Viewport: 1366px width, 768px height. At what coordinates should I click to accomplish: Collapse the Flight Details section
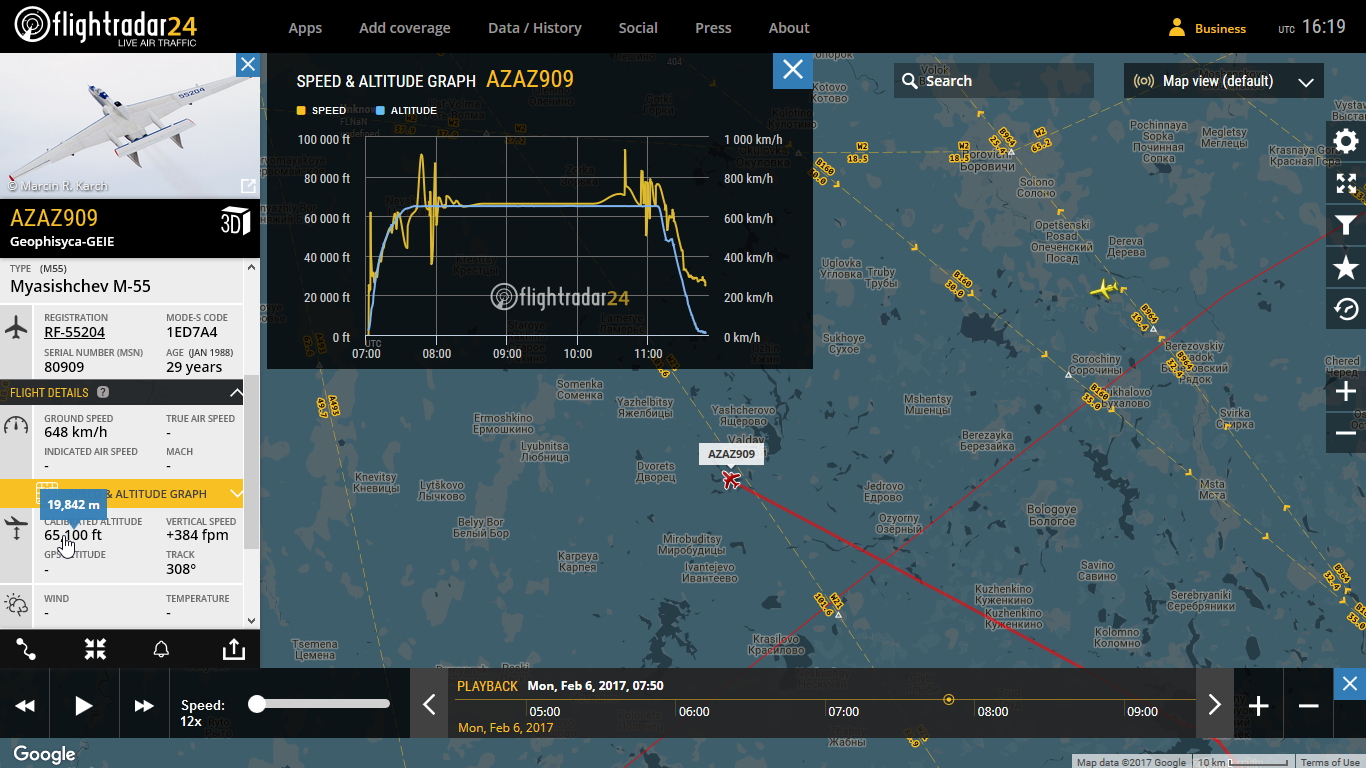coord(236,393)
